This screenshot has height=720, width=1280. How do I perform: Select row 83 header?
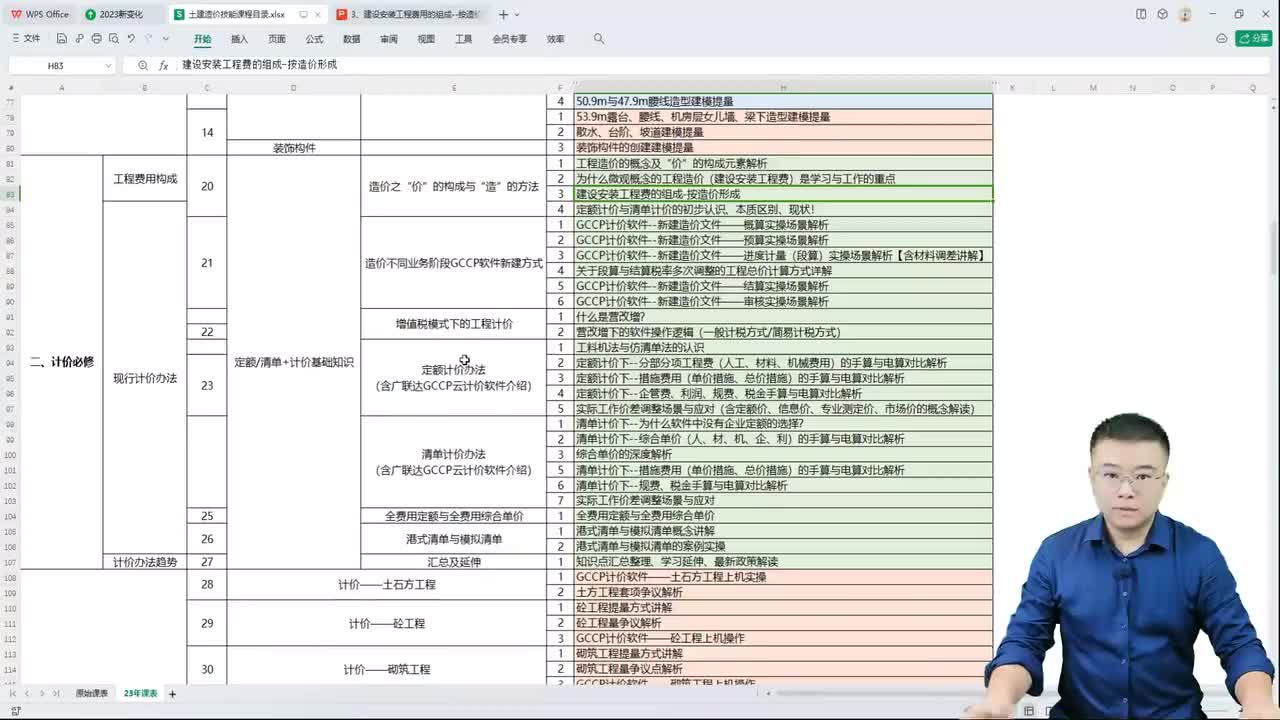(10, 194)
